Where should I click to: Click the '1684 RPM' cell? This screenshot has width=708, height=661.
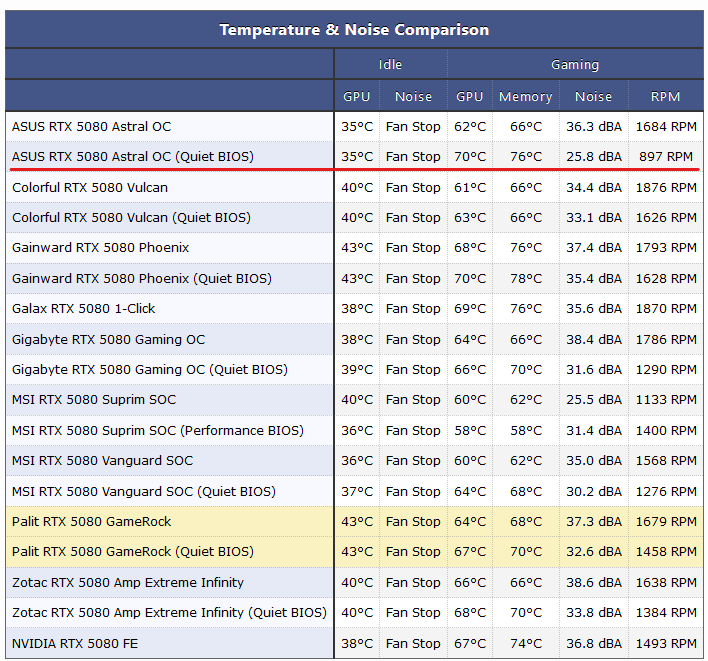[x=666, y=126]
